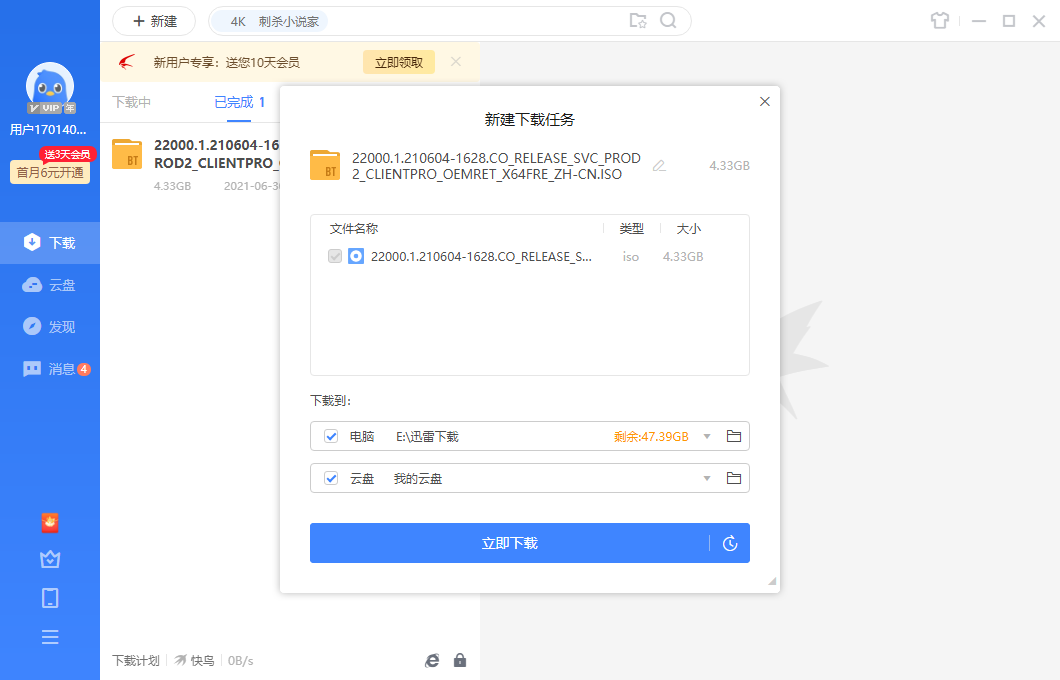This screenshot has width=1060, height=680.
Task: Open the skin theme icon in the title bar
Action: tap(939, 20)
